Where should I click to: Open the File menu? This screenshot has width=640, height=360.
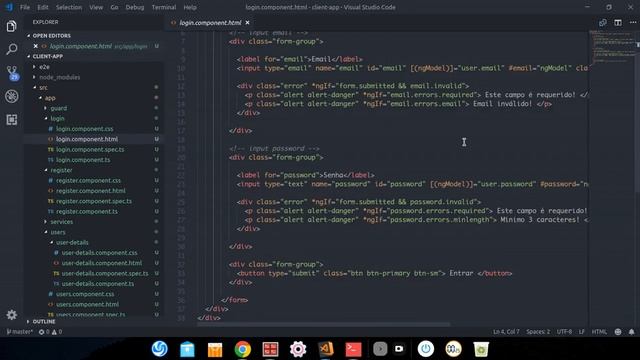click(25, 7)
